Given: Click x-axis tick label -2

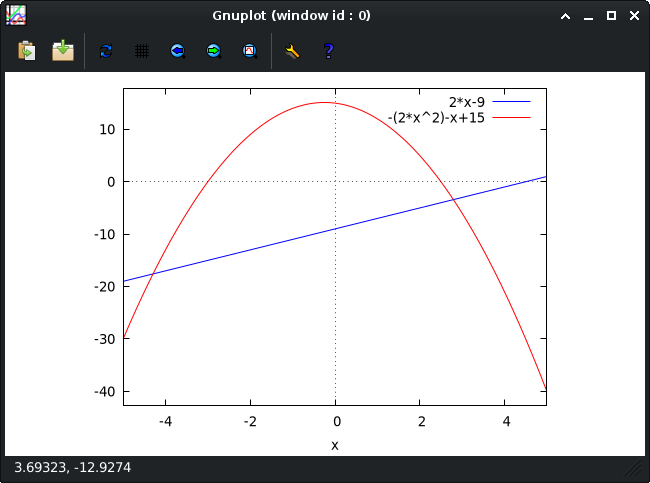Looking at the screenshot, I should tap(250, 422).
